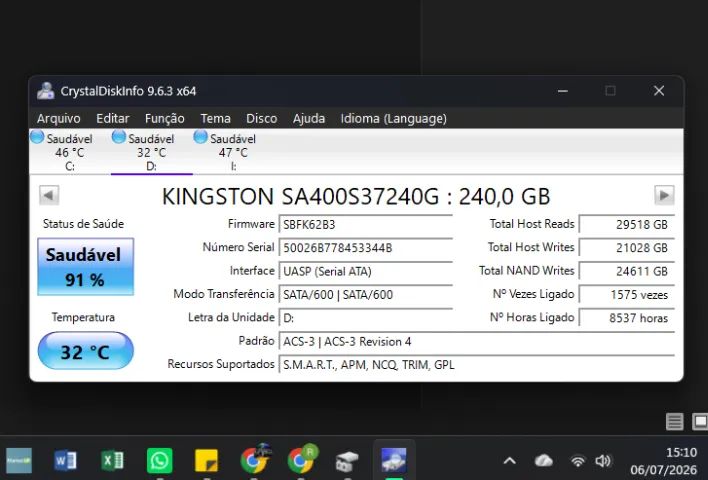Open the Editar menu
Viewport: 708px width, 480px height.
point(112,119)
